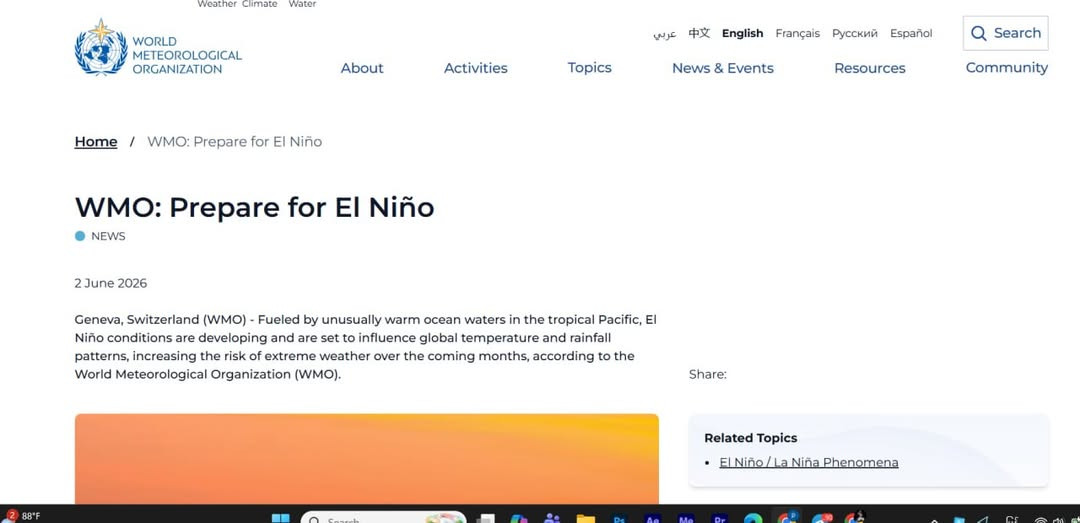Screen dimensions: 1080x523
Task: Open Microsoft Edge from the taskbar
Action: click(x=753, y=518)
